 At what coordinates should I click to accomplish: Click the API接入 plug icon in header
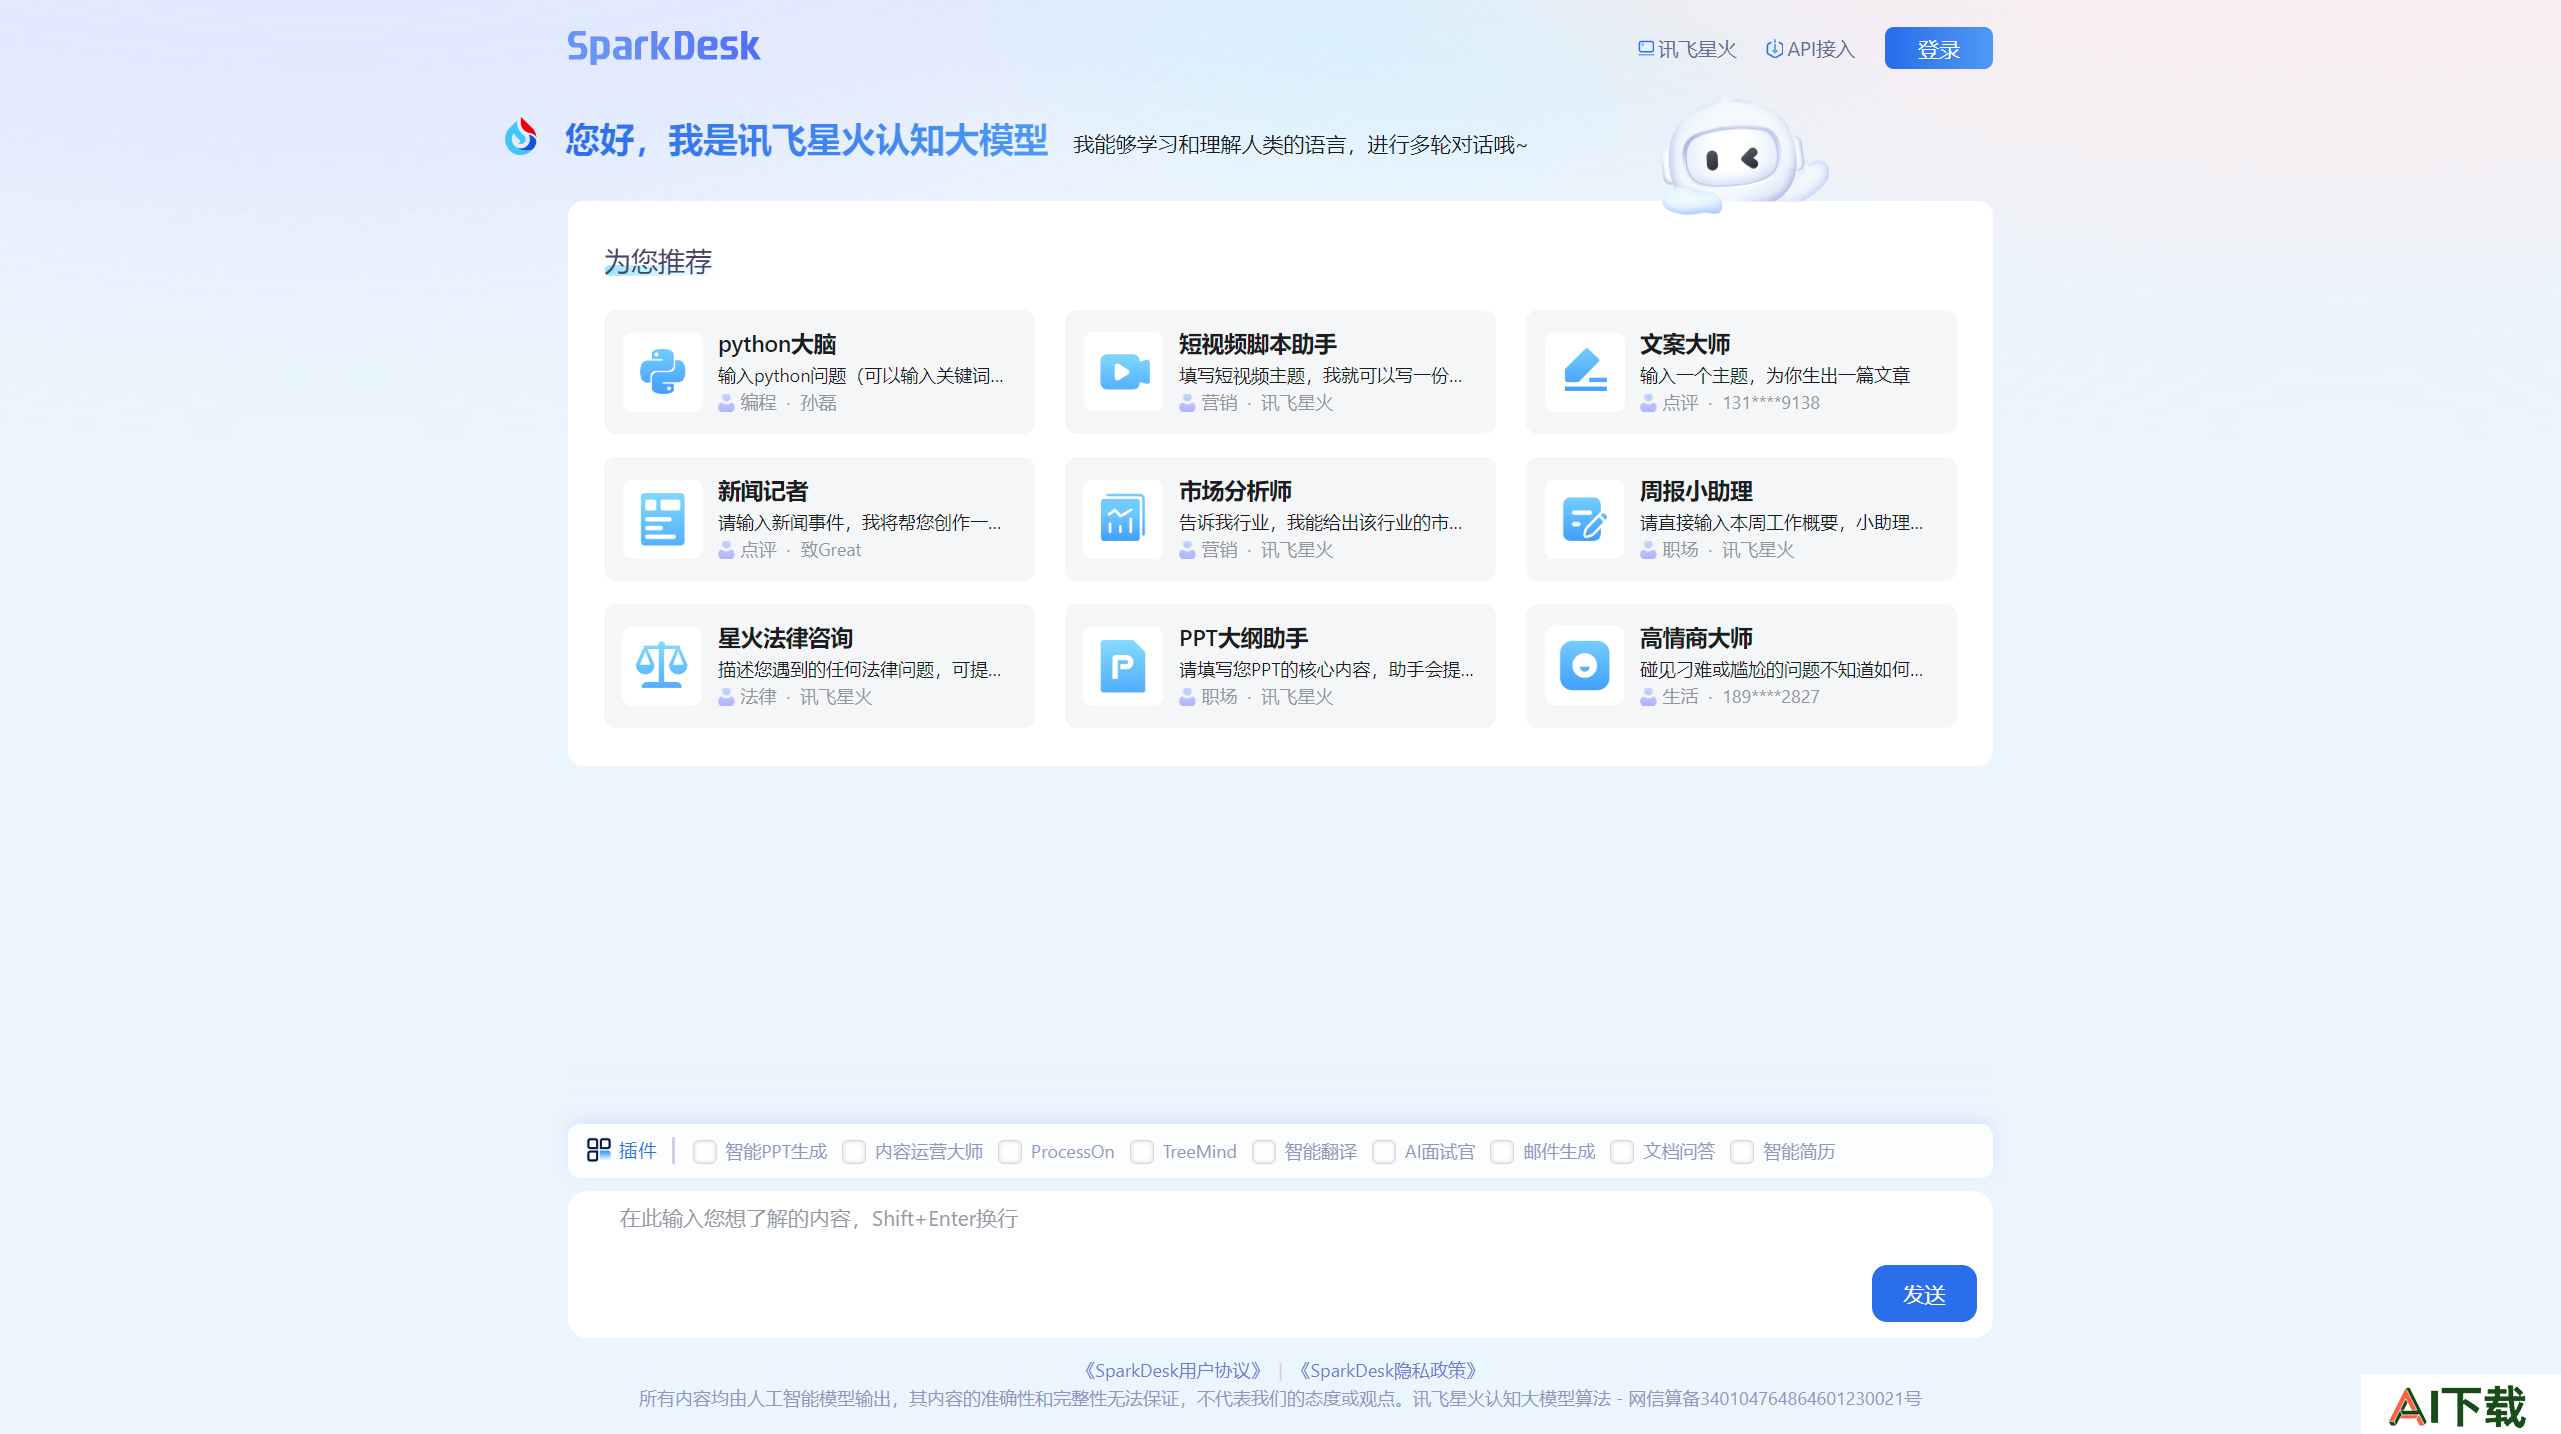(x=1774, y=49)
